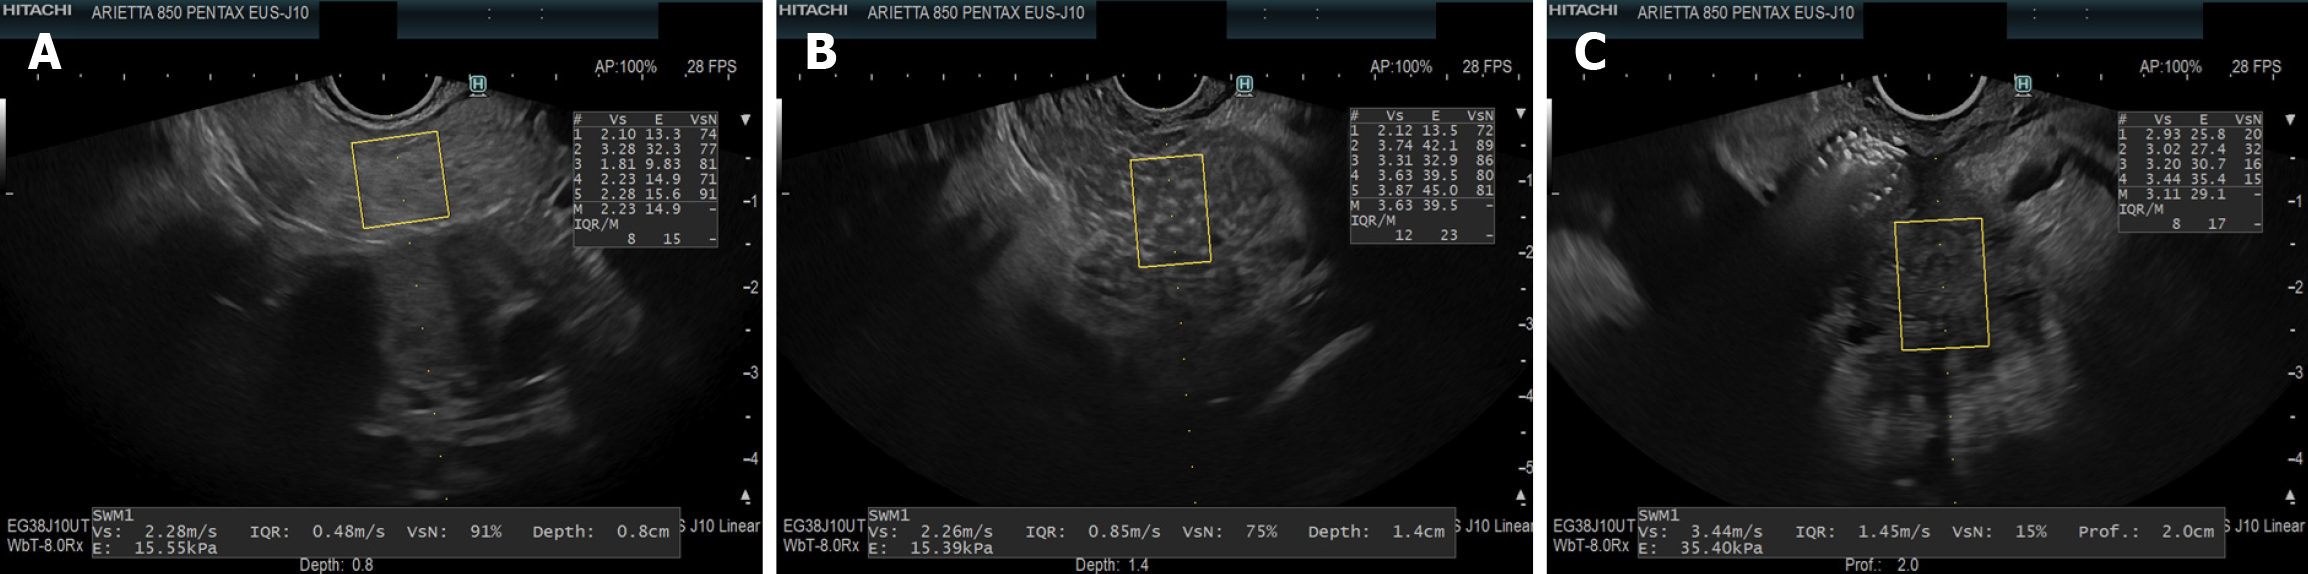
Task: Click the Vs/E/VsN measurement table in panel C
Action: [x=2189, y=173]
